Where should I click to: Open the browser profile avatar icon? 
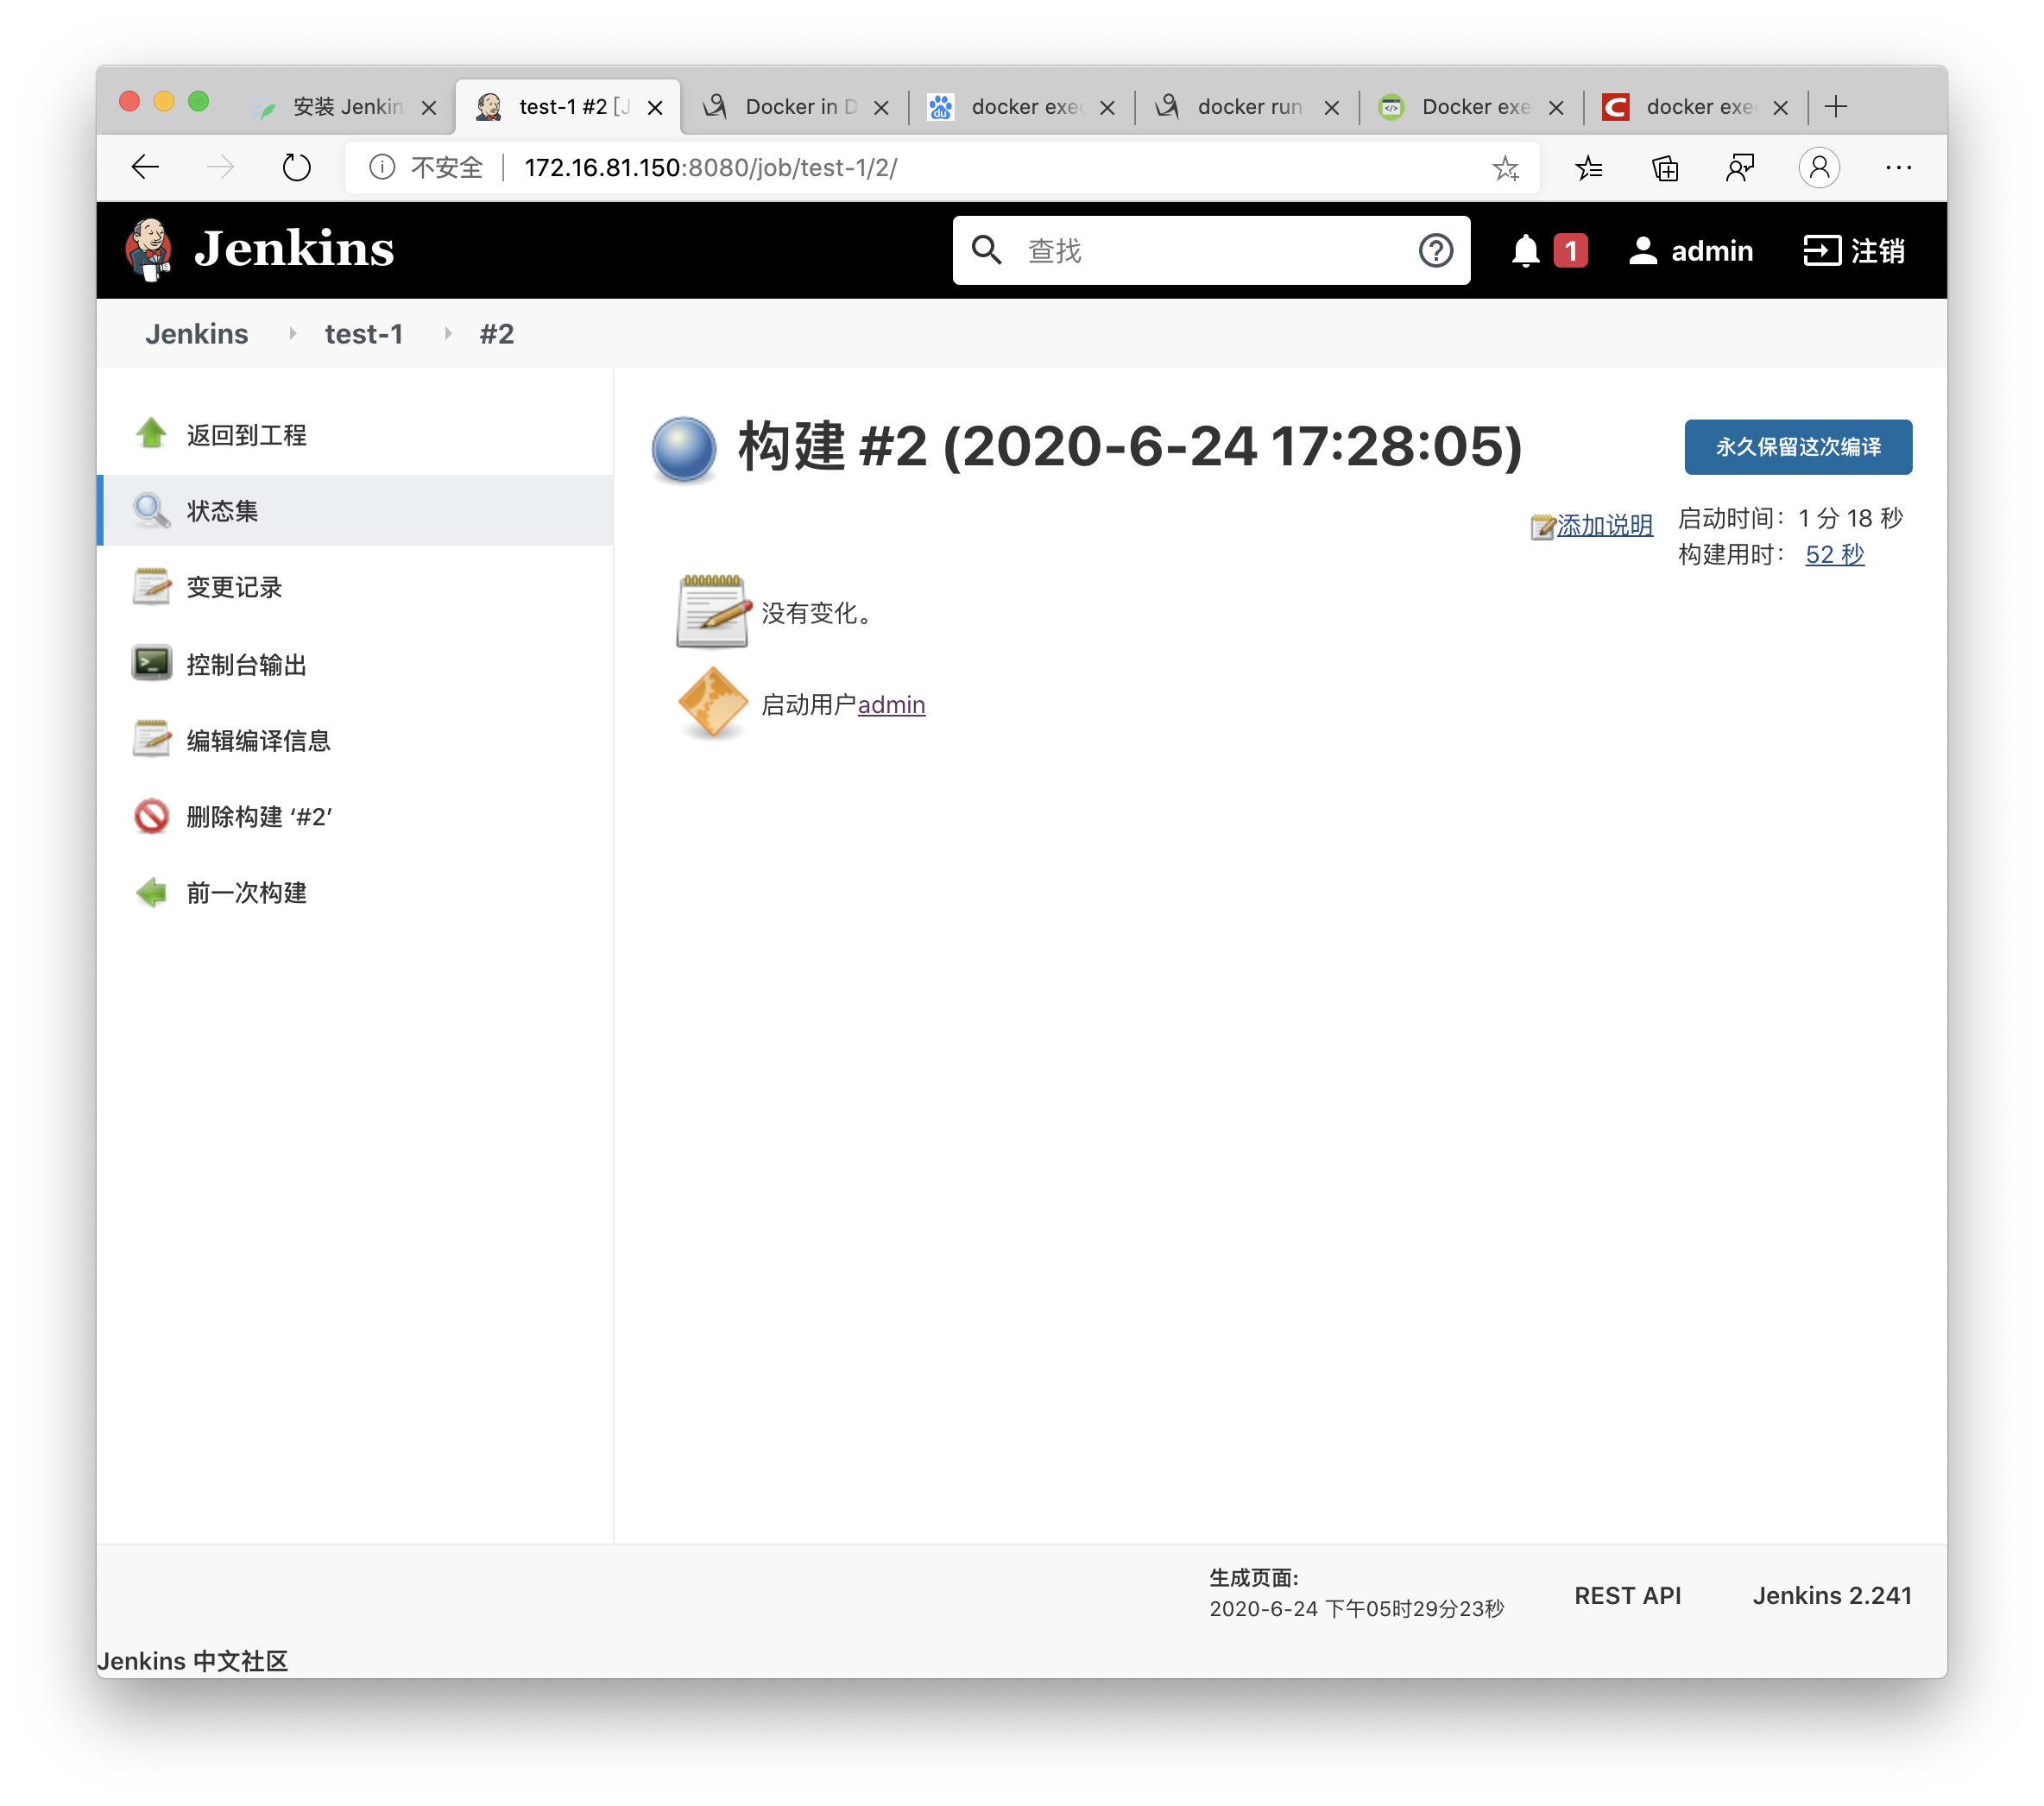tap(1819, 167)
